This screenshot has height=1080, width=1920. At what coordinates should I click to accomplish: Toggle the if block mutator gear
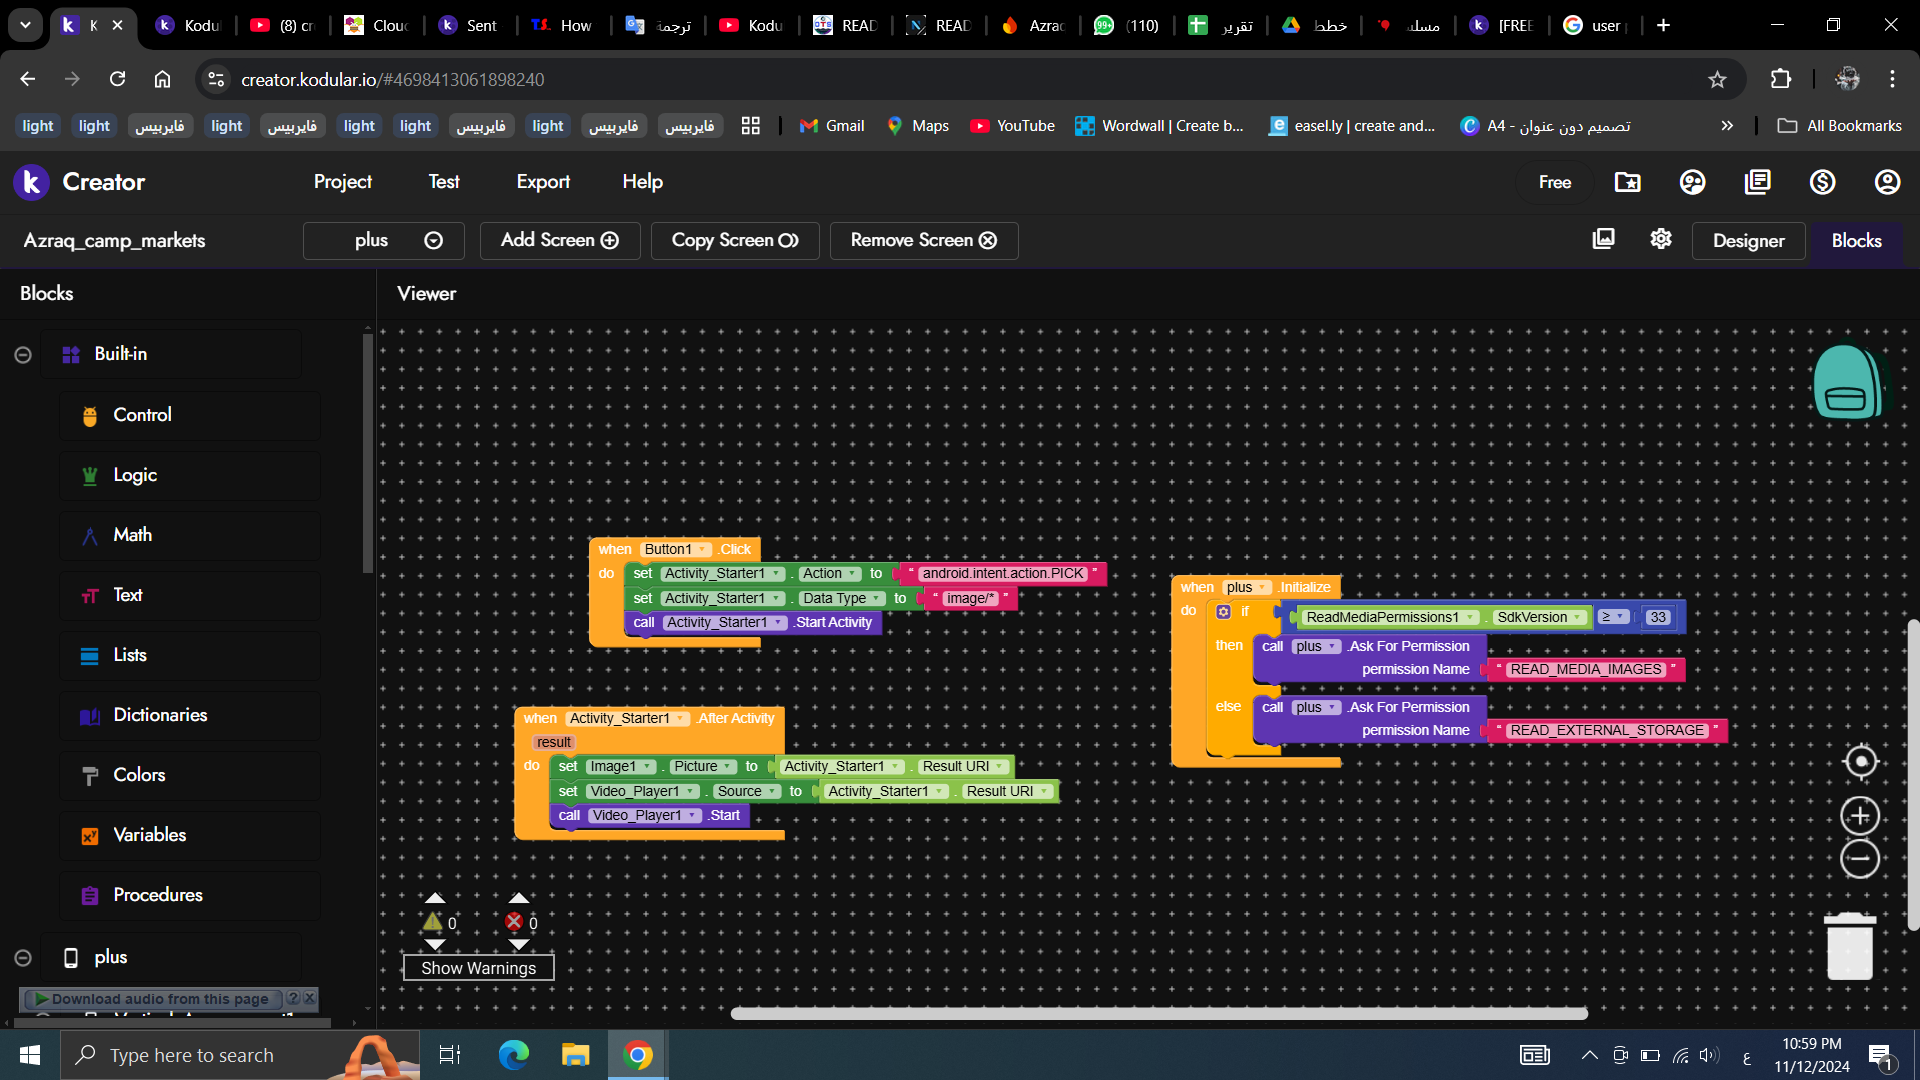tap(1223, 612)
